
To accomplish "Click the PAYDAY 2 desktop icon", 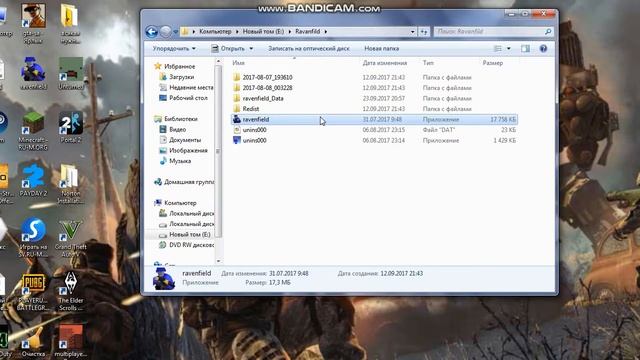I will click(33, 180).
